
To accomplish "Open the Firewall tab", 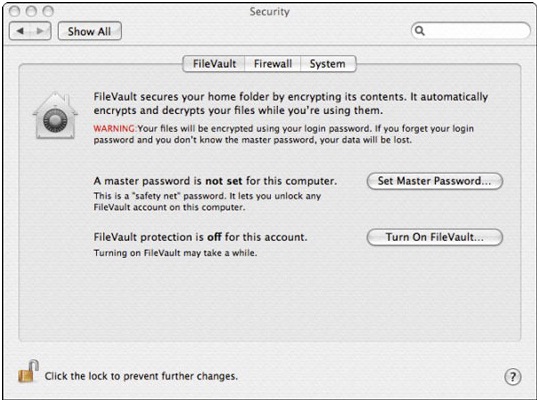I will coord(273,64).
